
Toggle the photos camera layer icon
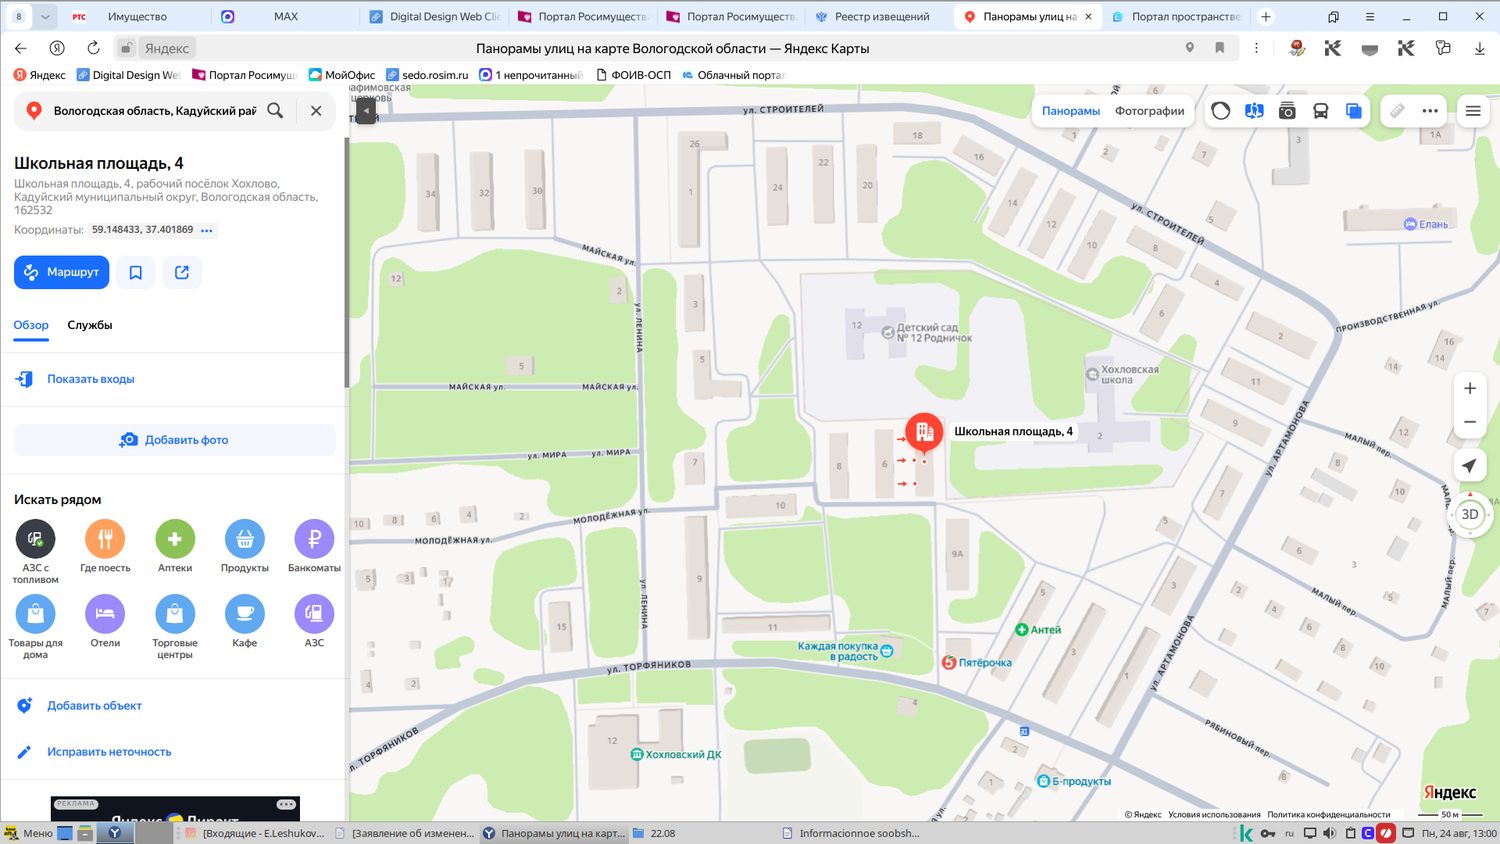click(x=1287, y=111)
